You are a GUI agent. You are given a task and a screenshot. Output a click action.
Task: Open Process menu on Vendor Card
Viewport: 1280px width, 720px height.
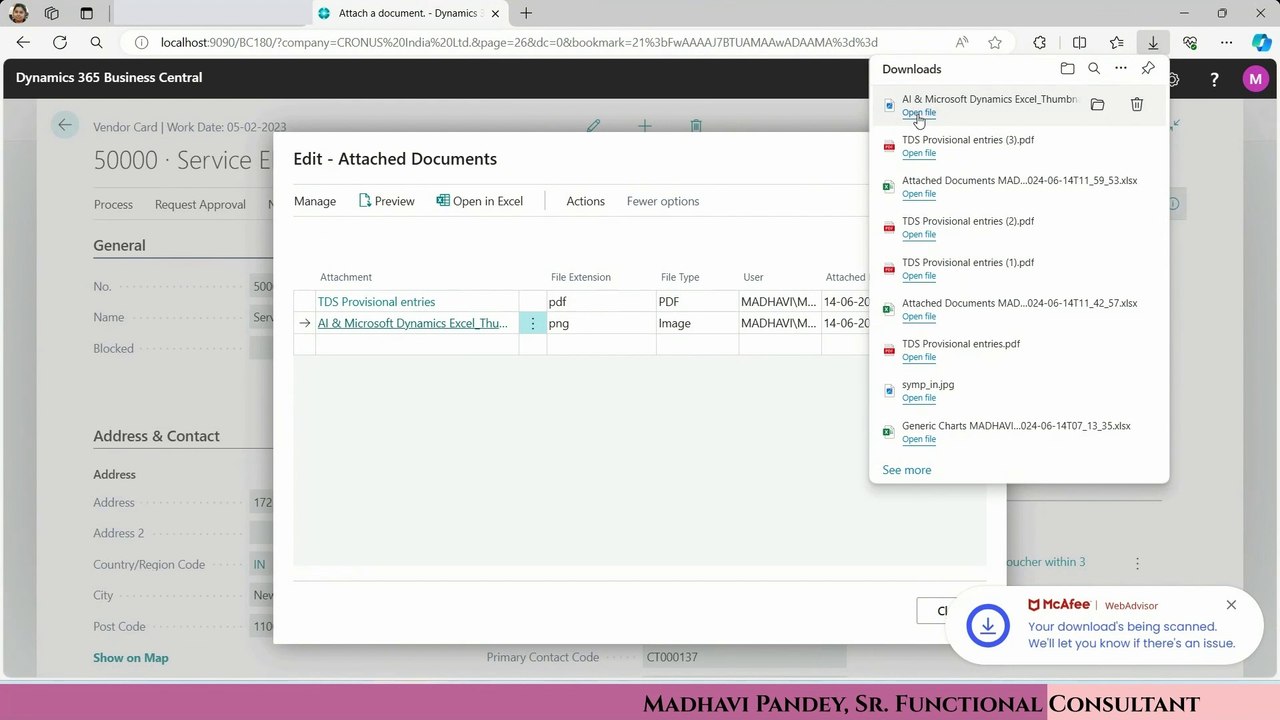[113, 204]
